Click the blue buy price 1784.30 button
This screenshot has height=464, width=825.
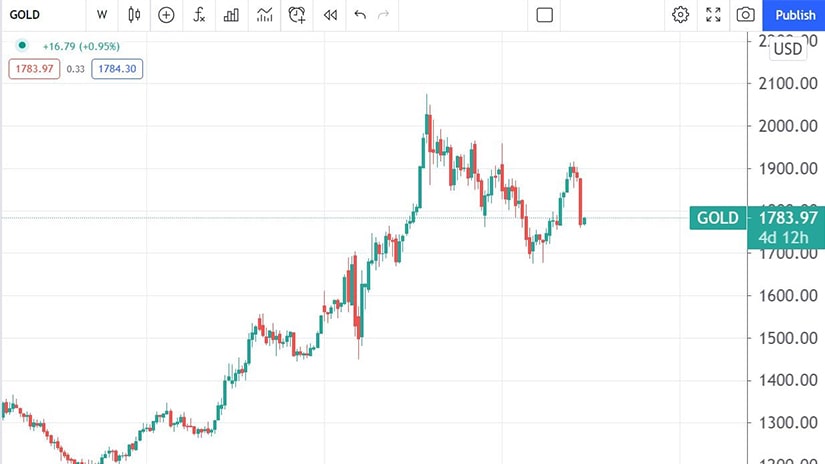pos(117,69)
